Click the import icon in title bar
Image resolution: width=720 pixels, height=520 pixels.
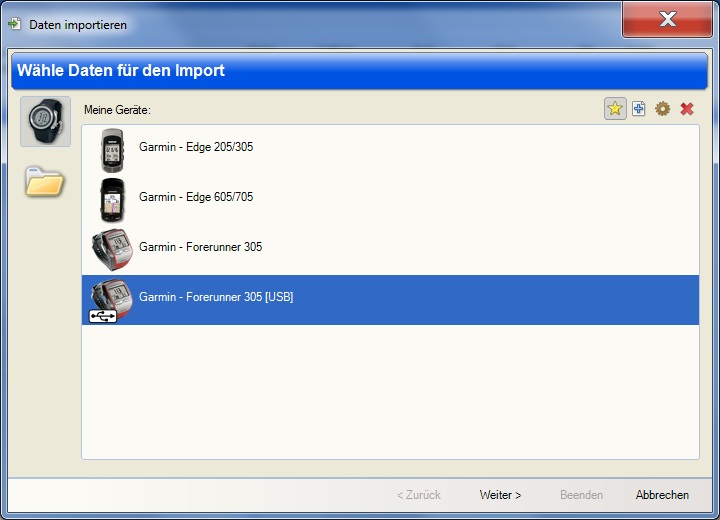(15, 24)
